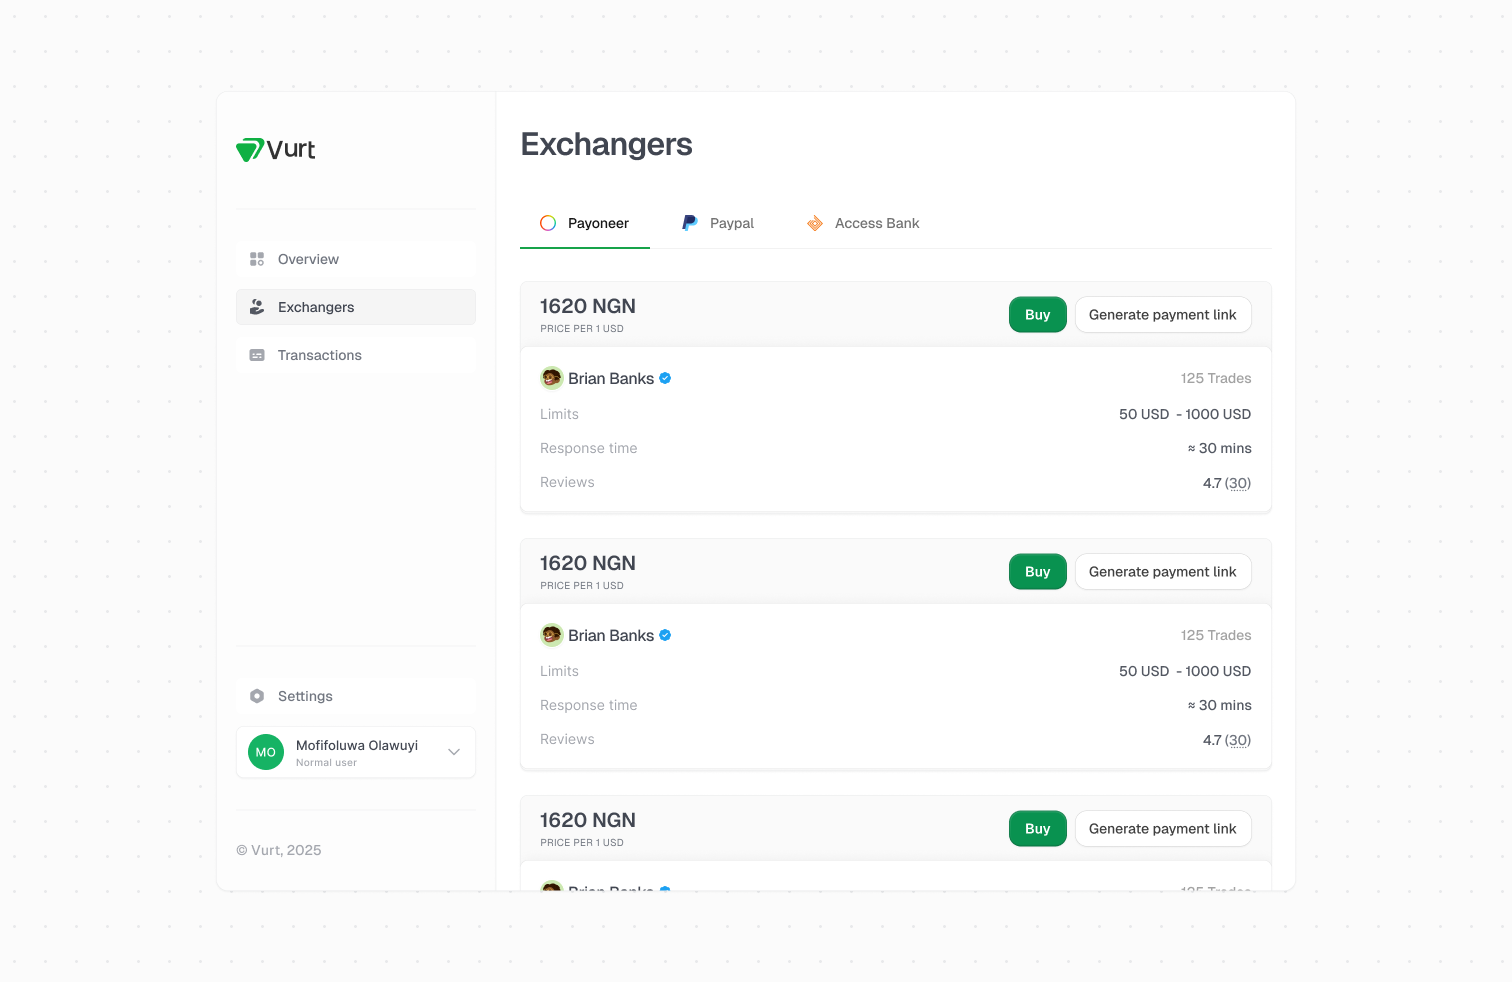Open the Transactions menu item
Screen dimensions: 1512x982
pyautogui.click(x=356, y=355)
